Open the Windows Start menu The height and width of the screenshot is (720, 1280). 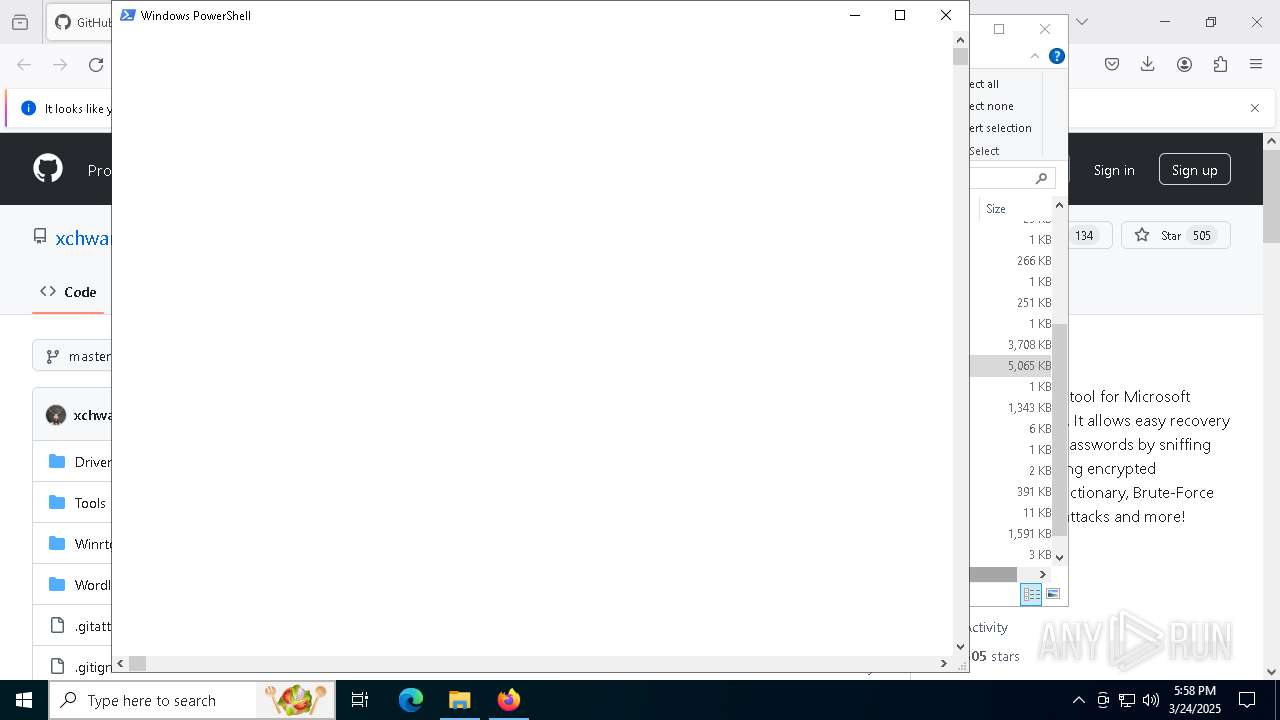[24, 700]
